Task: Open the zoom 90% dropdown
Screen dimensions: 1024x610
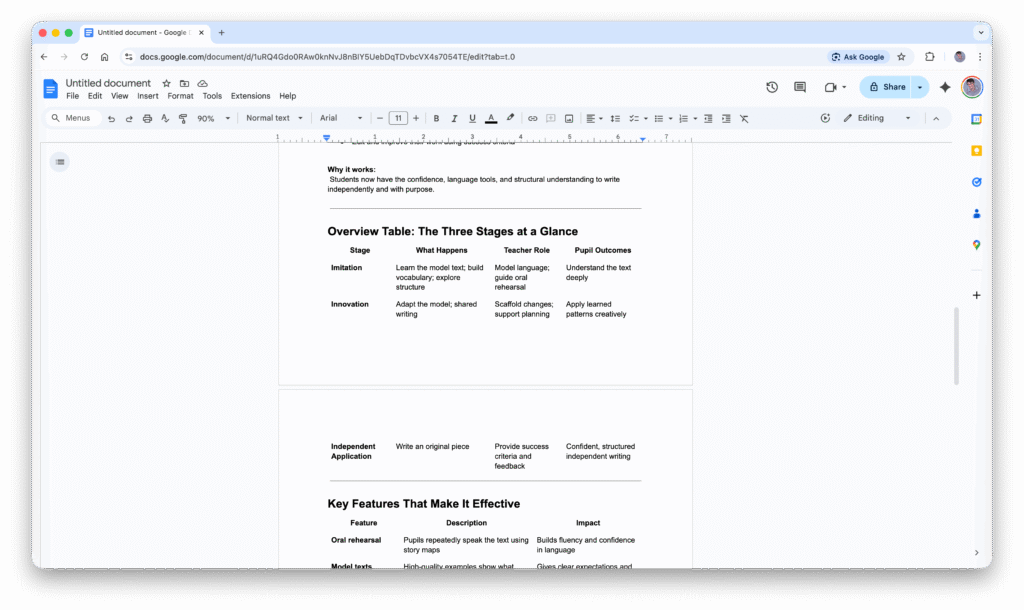Action: [x=213, y=118]
